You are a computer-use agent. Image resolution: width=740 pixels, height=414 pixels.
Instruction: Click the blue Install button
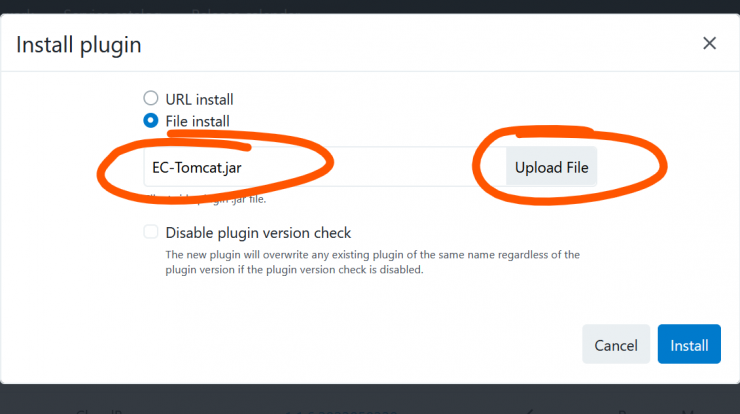(689, 344)
